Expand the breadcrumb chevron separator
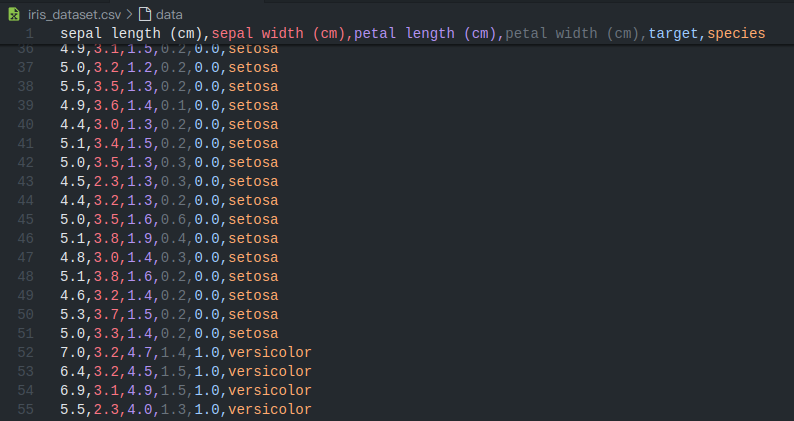Image resolution: width=794 pixels, height=421 pixels. [129, 15]
